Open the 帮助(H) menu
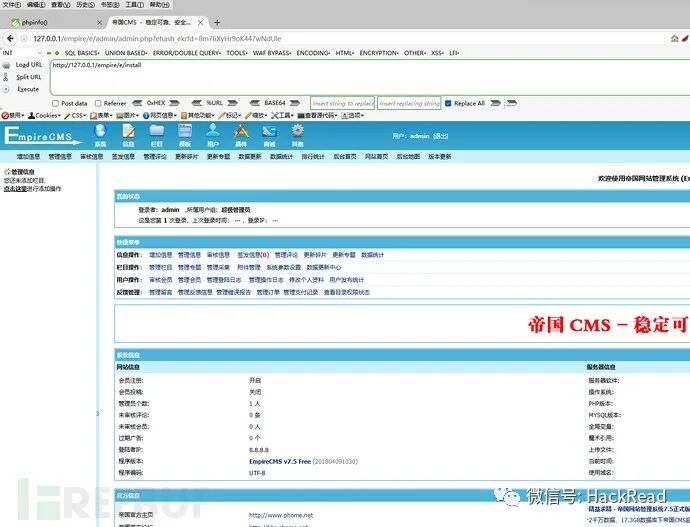 (160, 5)
